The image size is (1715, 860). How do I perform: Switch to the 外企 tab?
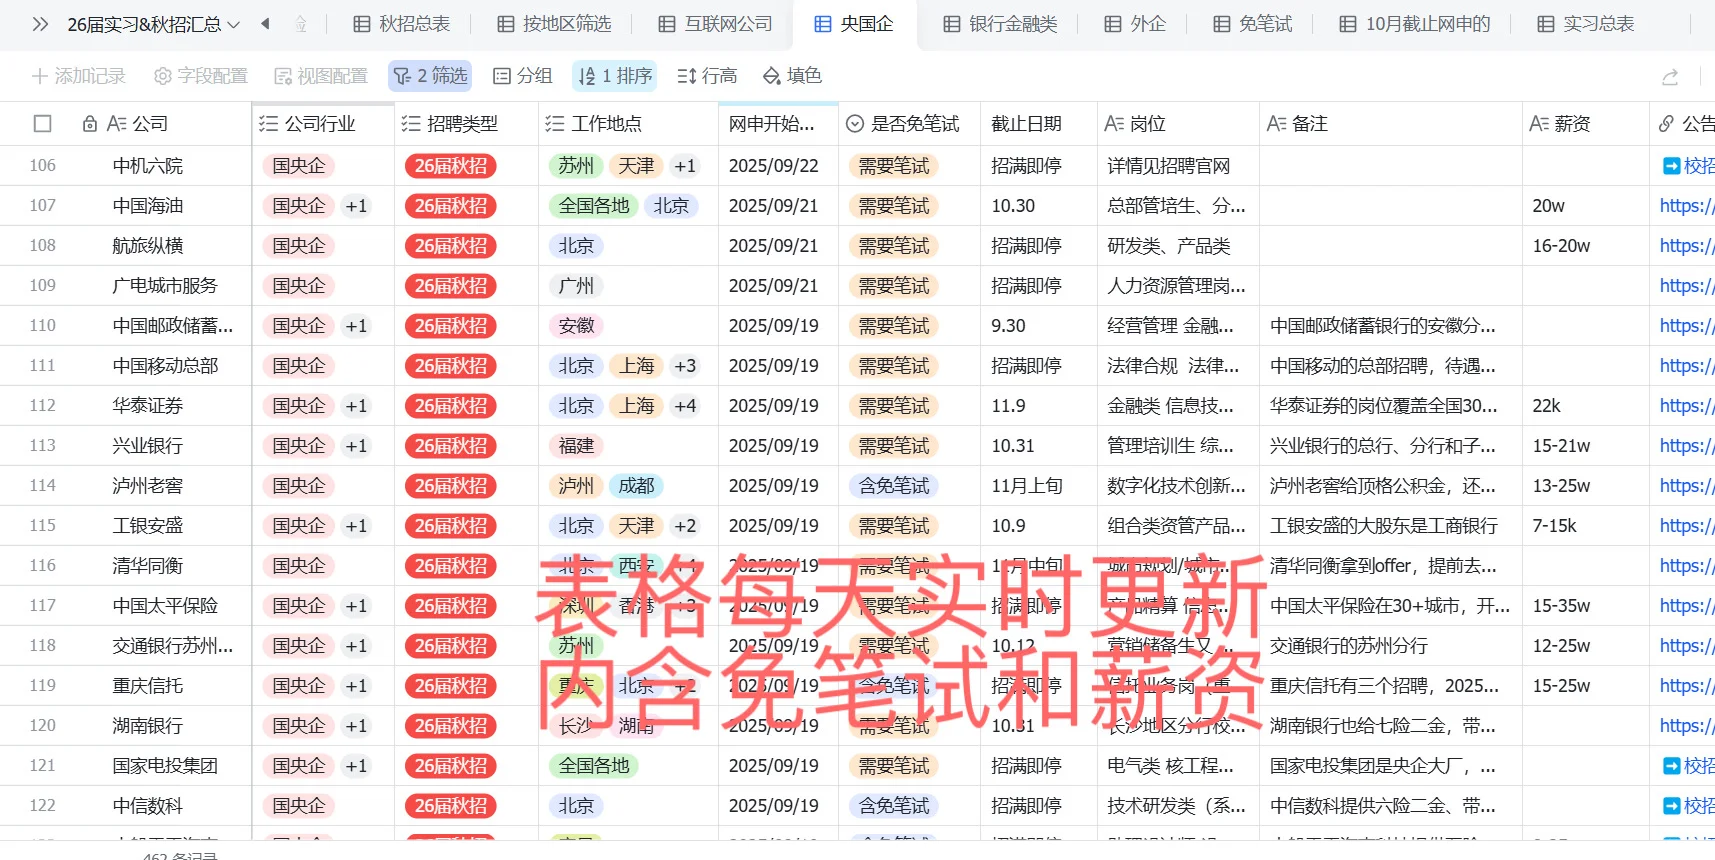pos(1135,24)
